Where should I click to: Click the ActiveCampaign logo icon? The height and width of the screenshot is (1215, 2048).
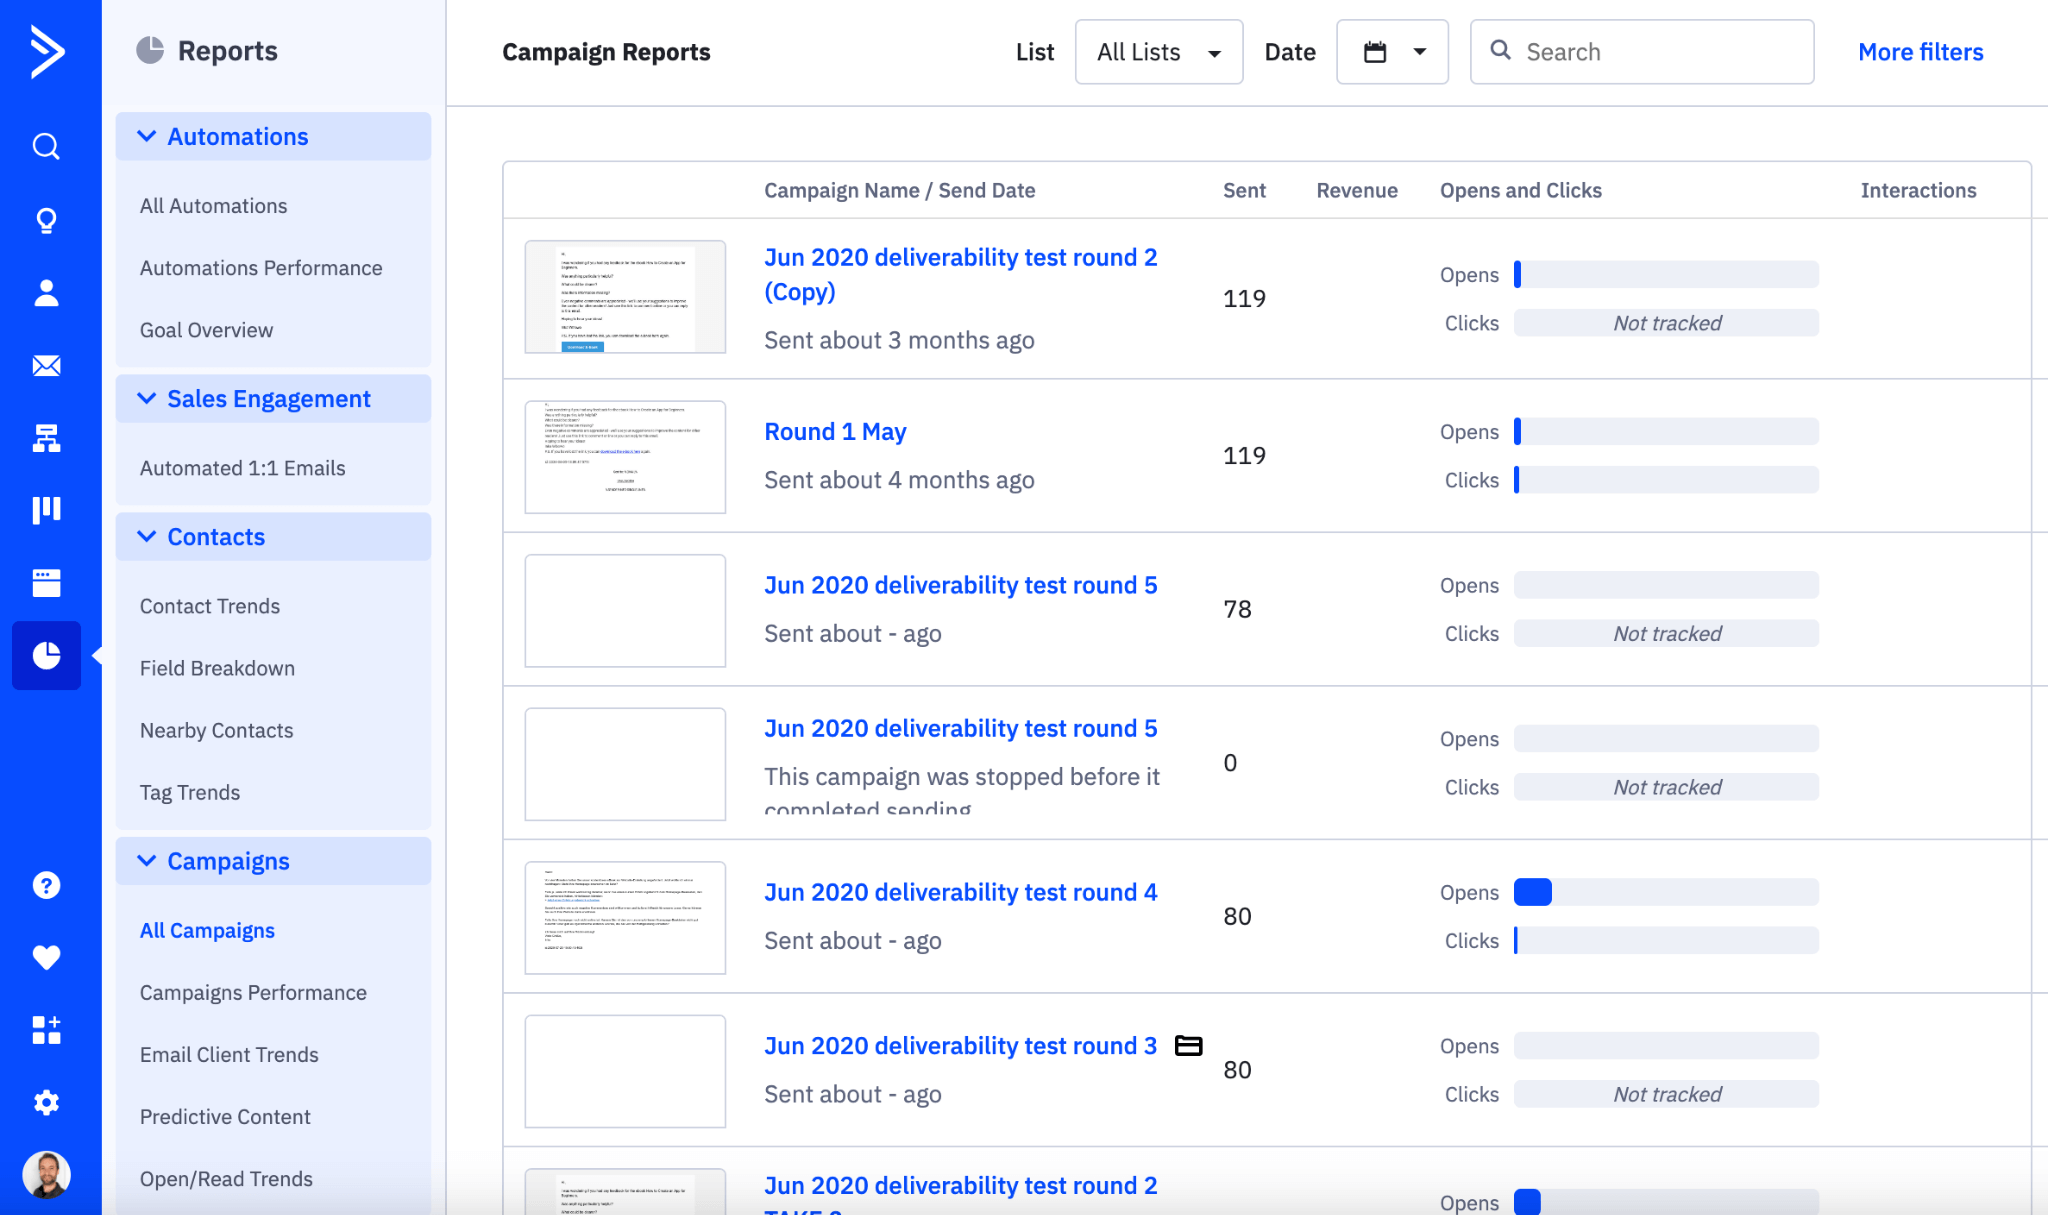[47, 51]
